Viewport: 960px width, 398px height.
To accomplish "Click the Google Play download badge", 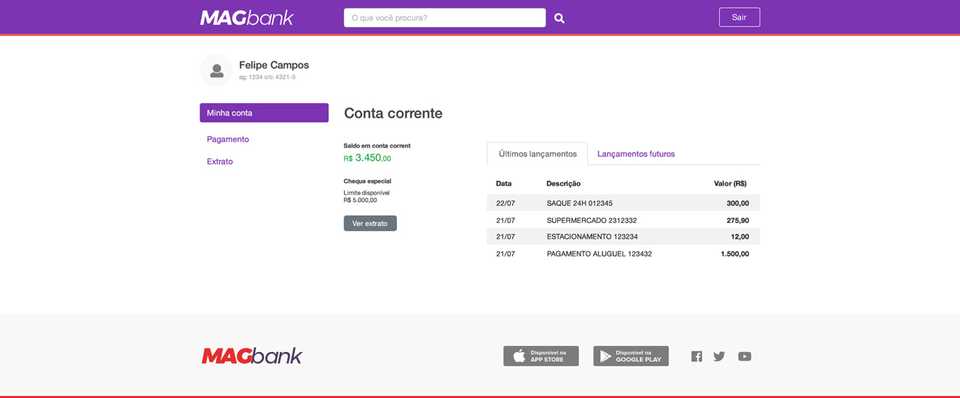I will [631, 356].
